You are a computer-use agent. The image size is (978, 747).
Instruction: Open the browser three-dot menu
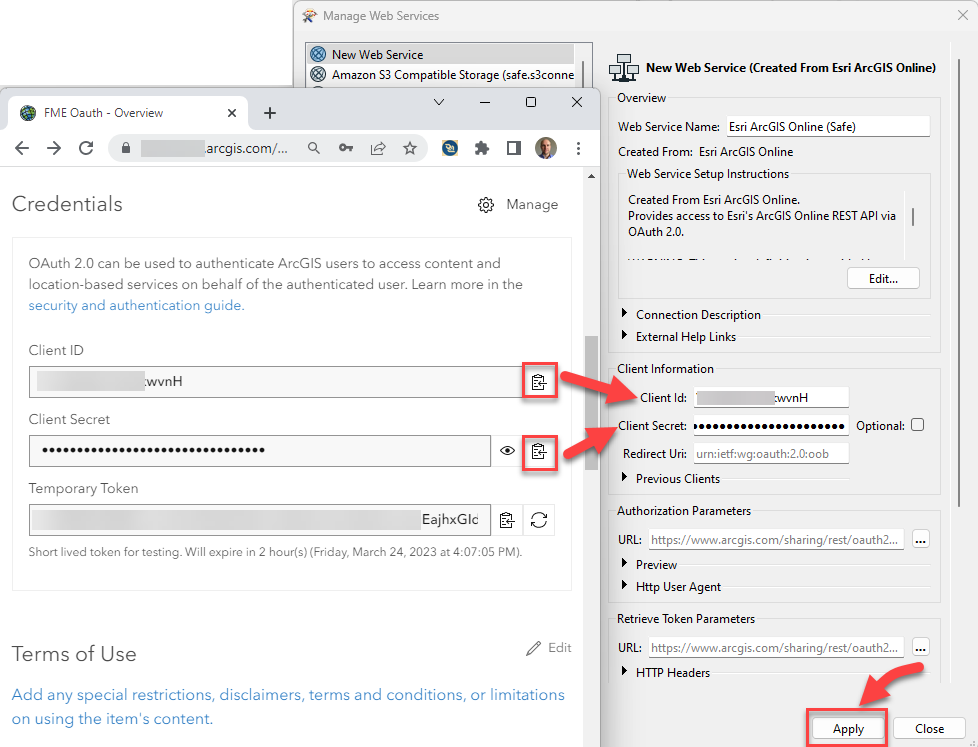click(579, 147)
